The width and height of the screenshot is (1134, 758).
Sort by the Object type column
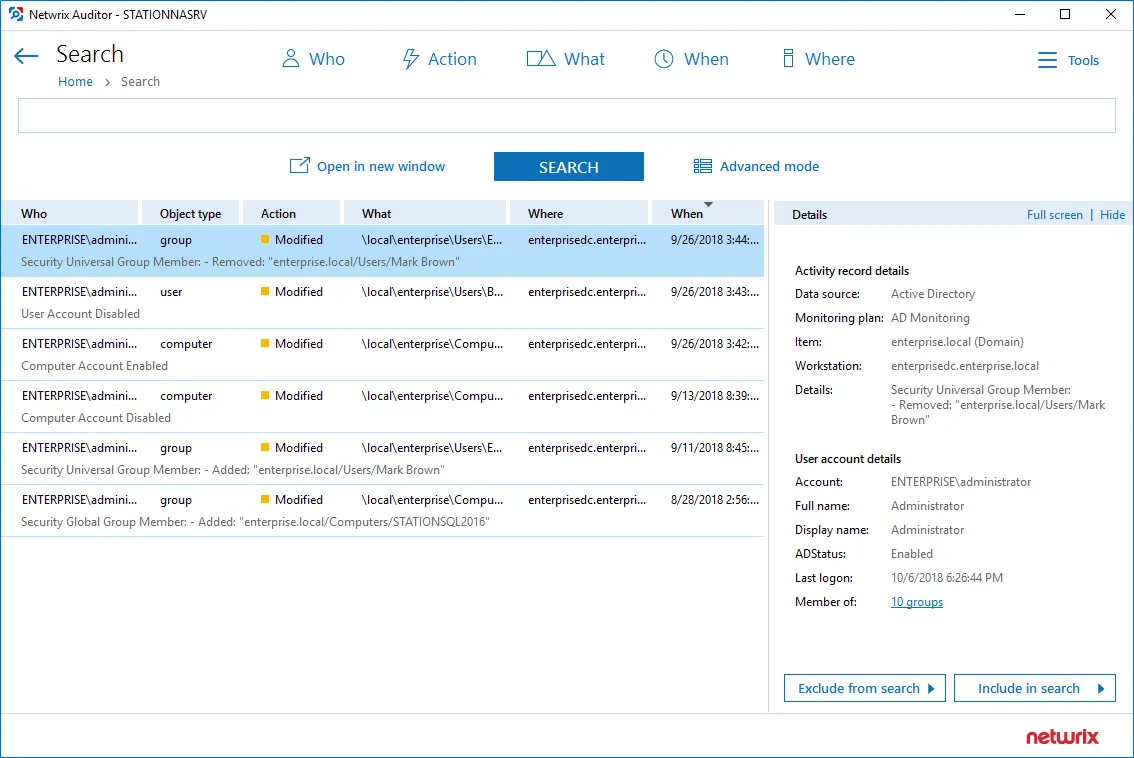pos(190,213)
